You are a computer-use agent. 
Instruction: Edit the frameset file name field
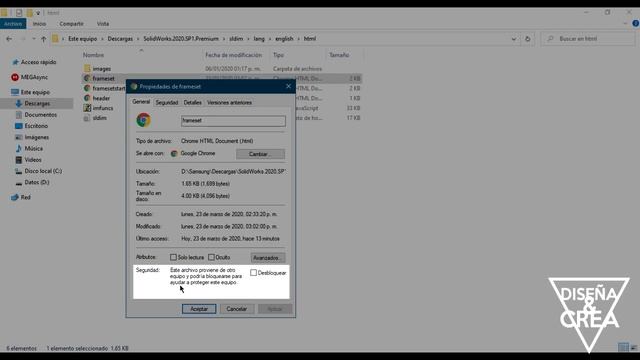coord(233,120)
